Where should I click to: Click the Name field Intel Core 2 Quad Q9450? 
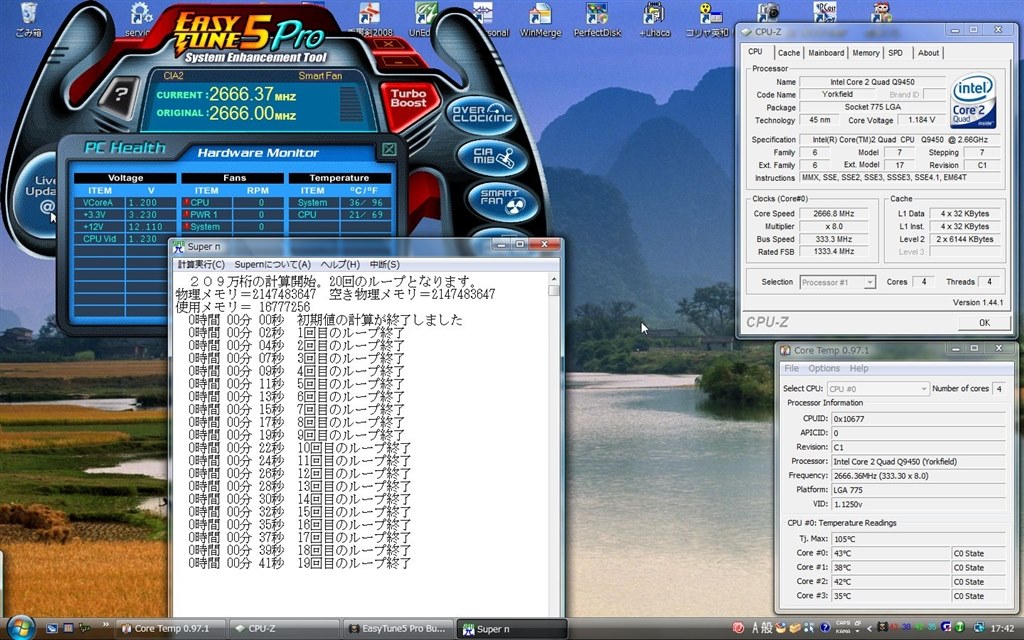(872, 82)
